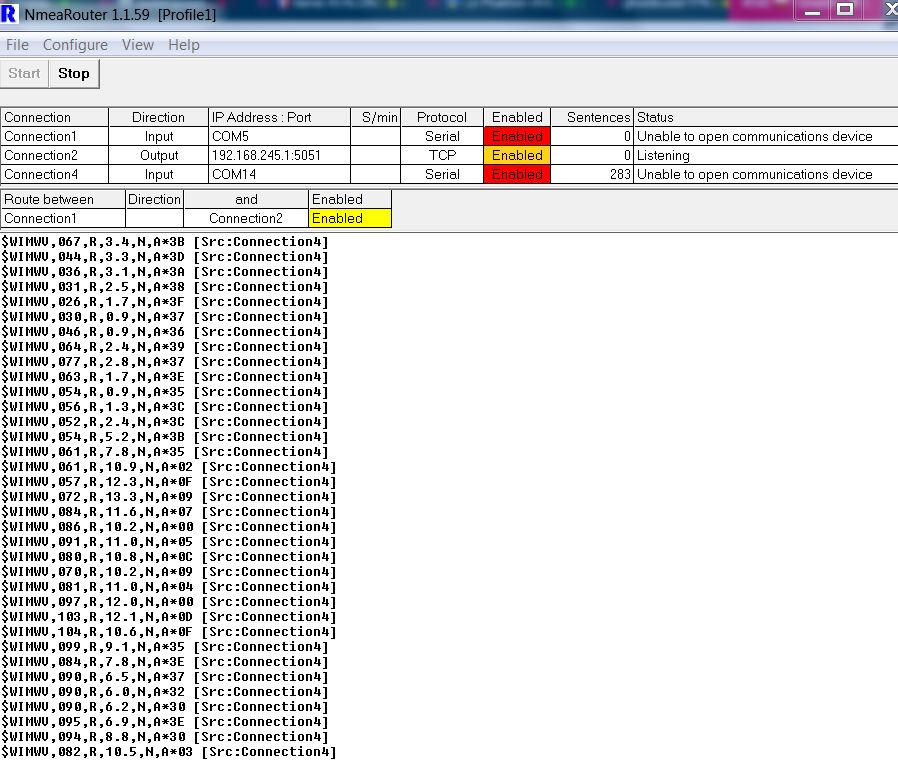
Task: Toggle Enabled status for Connection2
Action: coord(517,155)
